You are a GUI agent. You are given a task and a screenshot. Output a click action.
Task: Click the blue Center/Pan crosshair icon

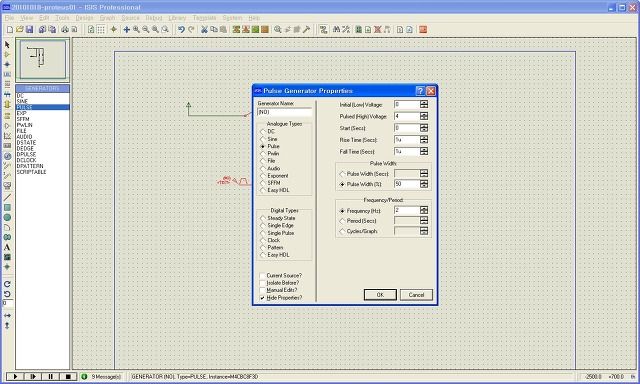[127, 29]
